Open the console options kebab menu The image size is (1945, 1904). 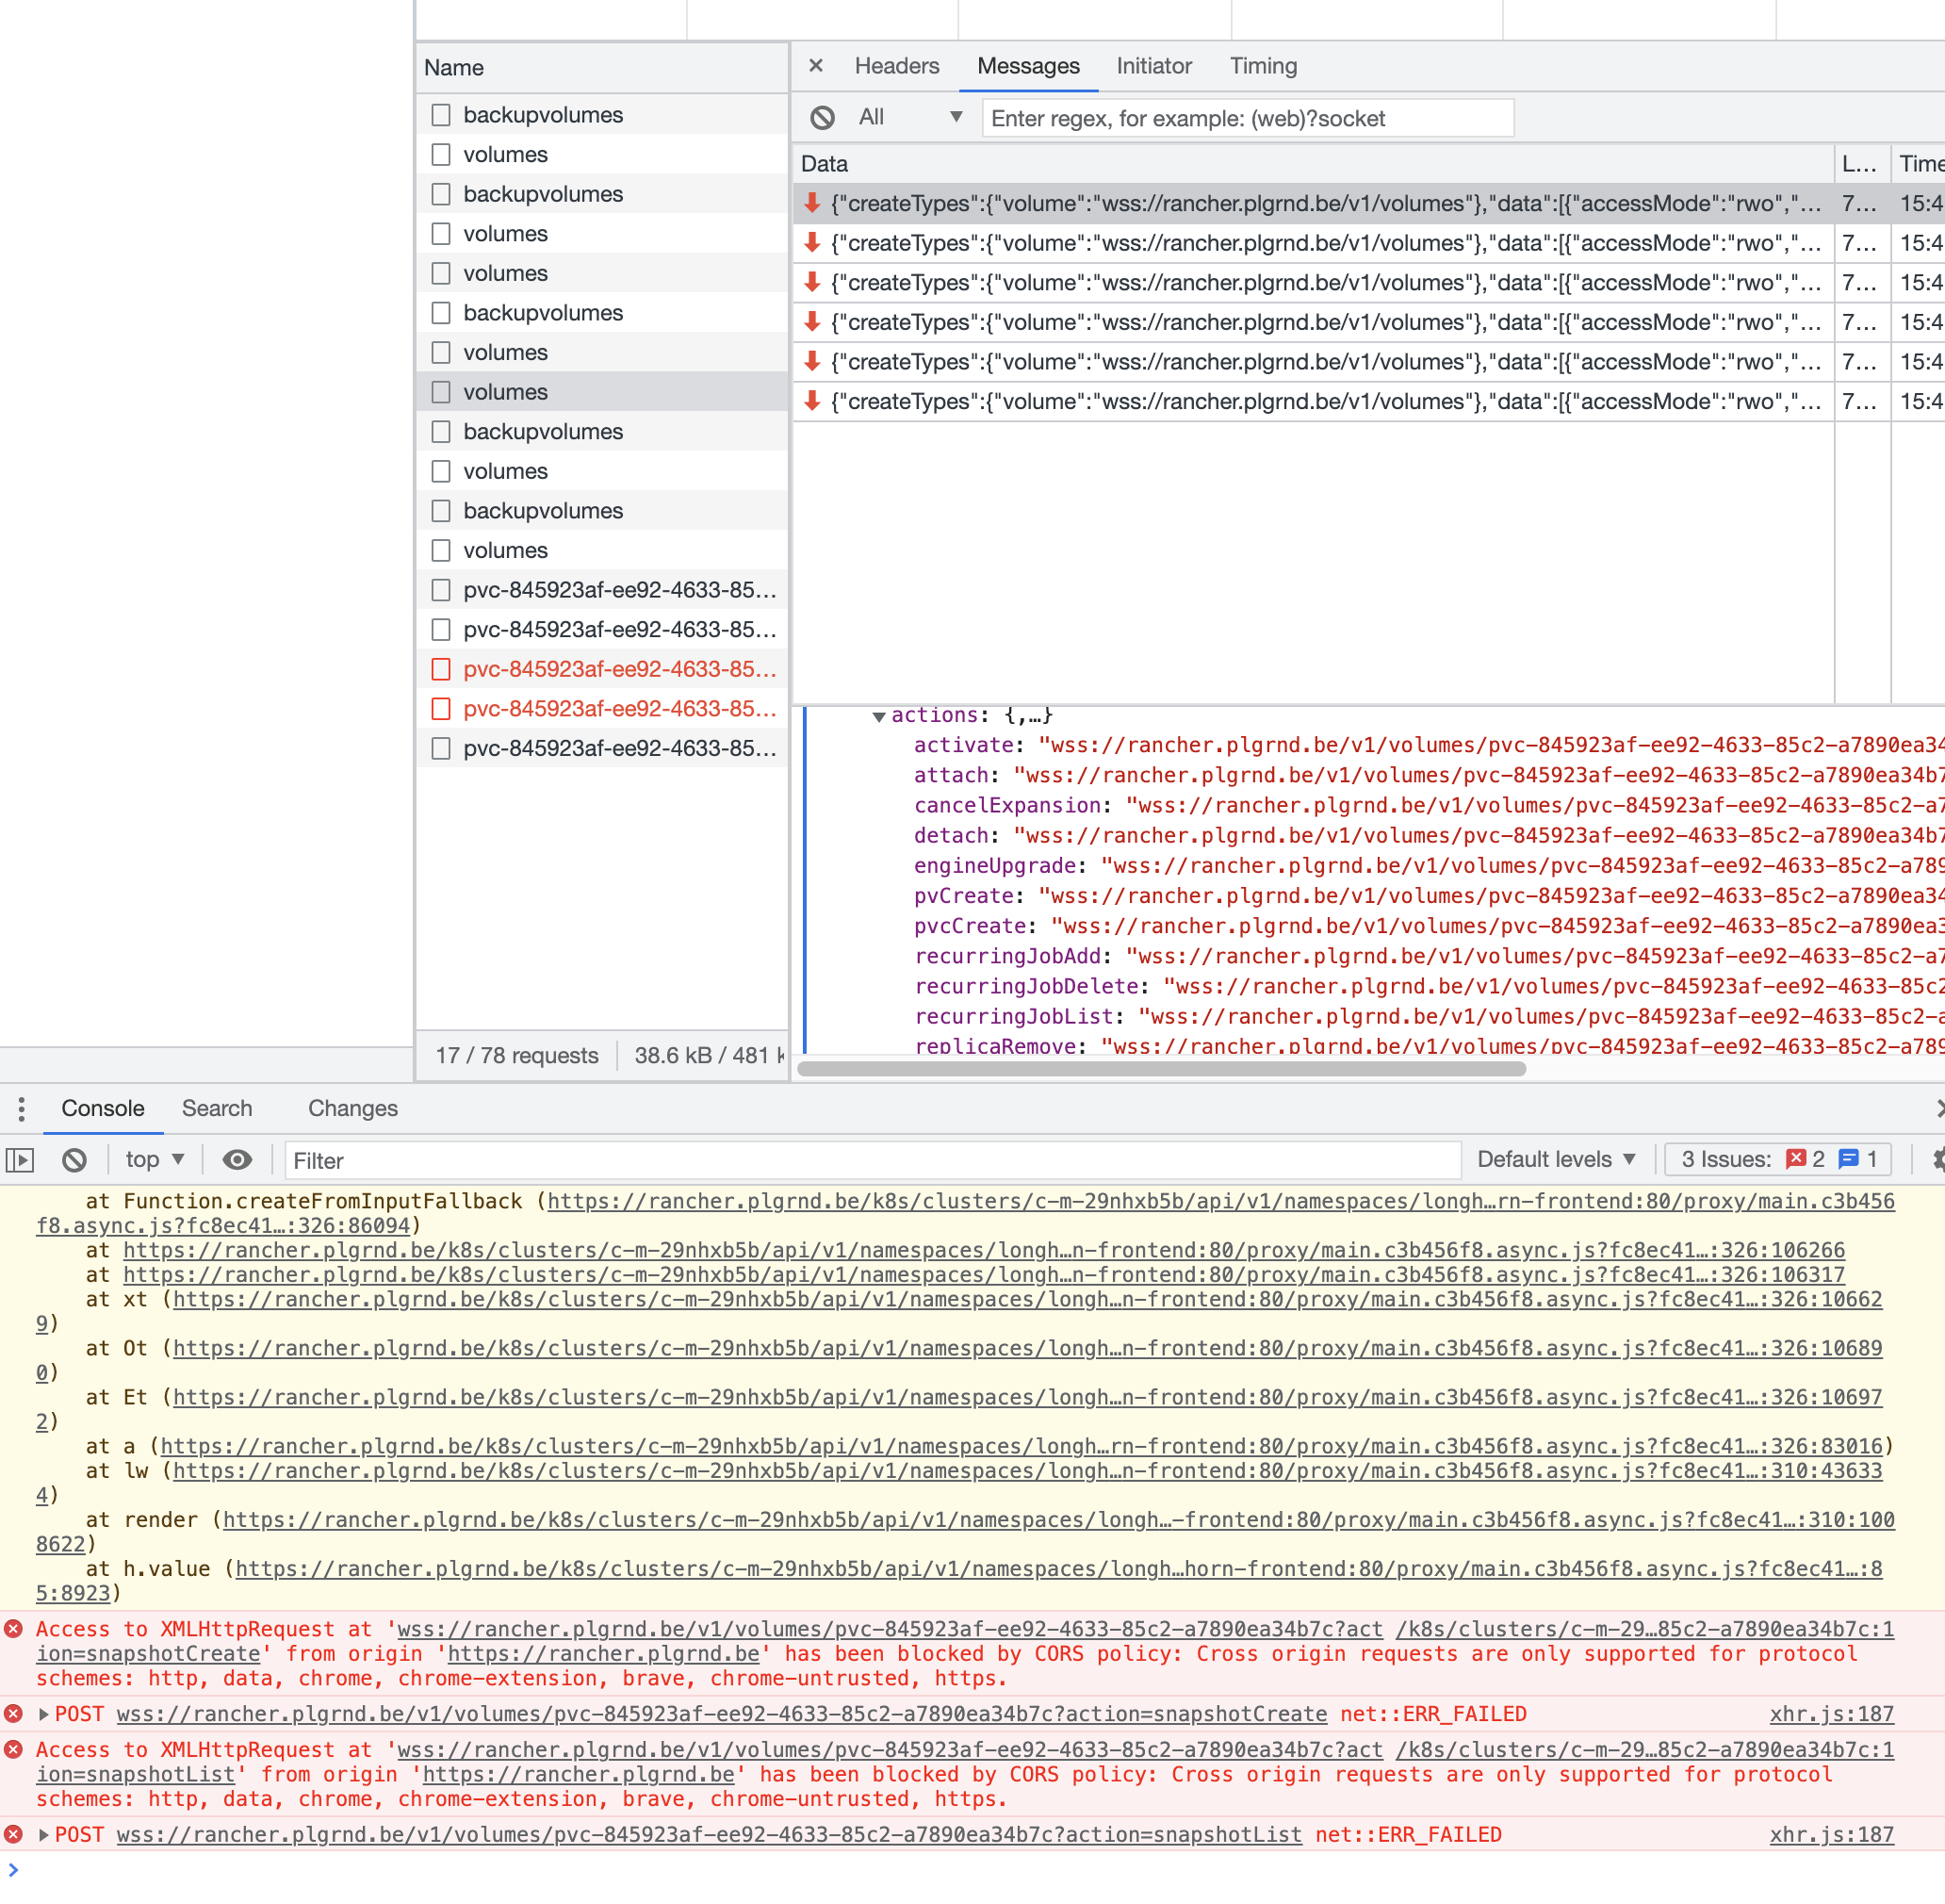[21, 1108]
